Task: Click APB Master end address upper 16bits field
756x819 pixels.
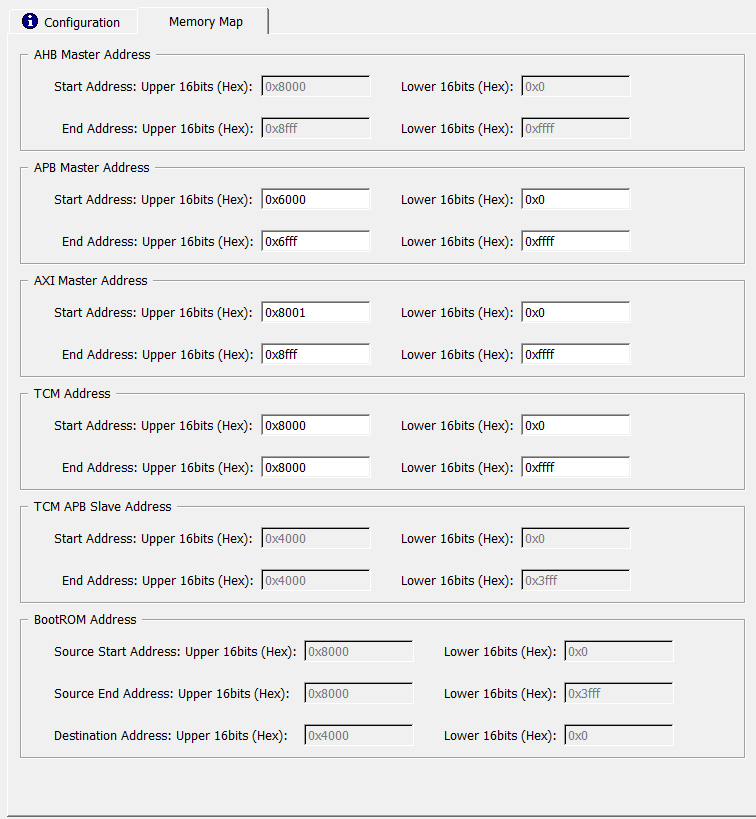Action: point(315,241)
